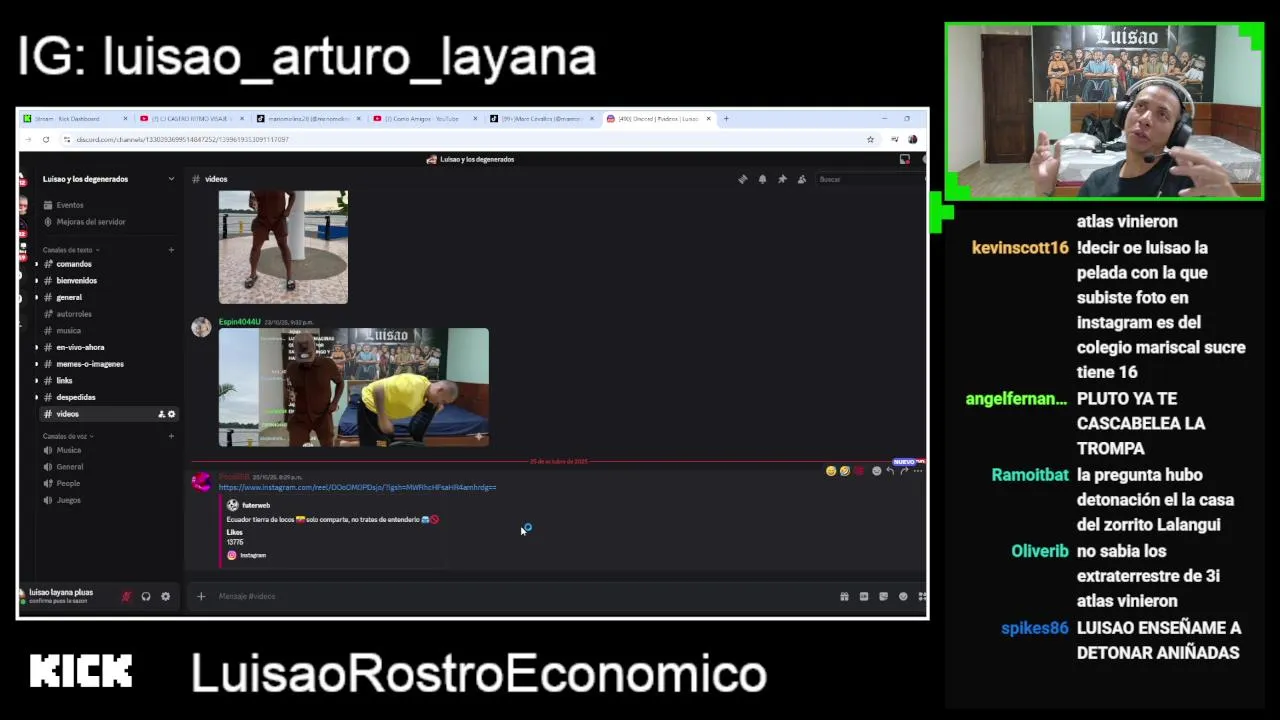Viewport: 1280px width, 720px height.
Task: Click Espin4044U username in chat
Action: coord(239,322)
